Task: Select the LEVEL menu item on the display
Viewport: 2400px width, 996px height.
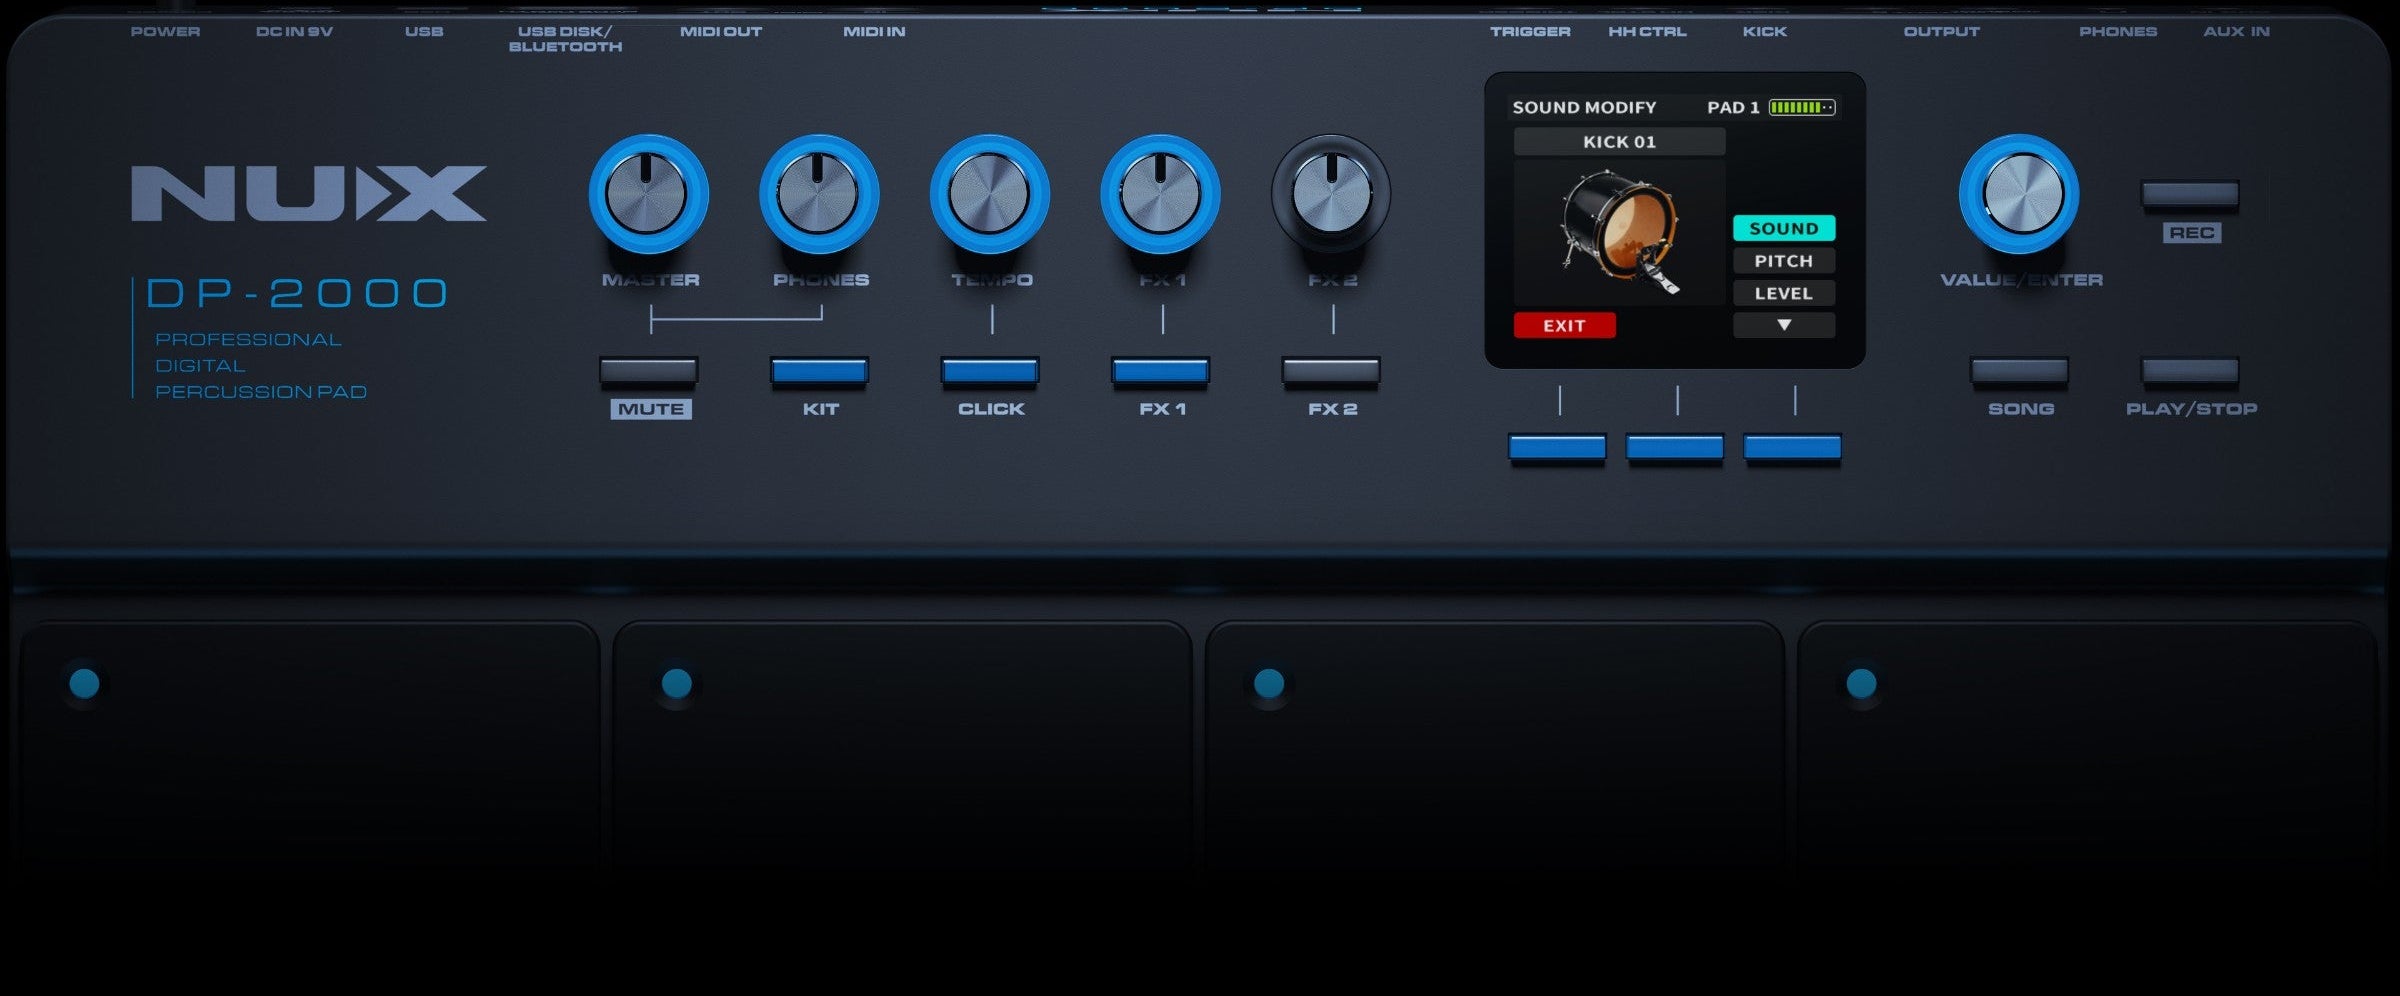Action: coord(1784,293)
